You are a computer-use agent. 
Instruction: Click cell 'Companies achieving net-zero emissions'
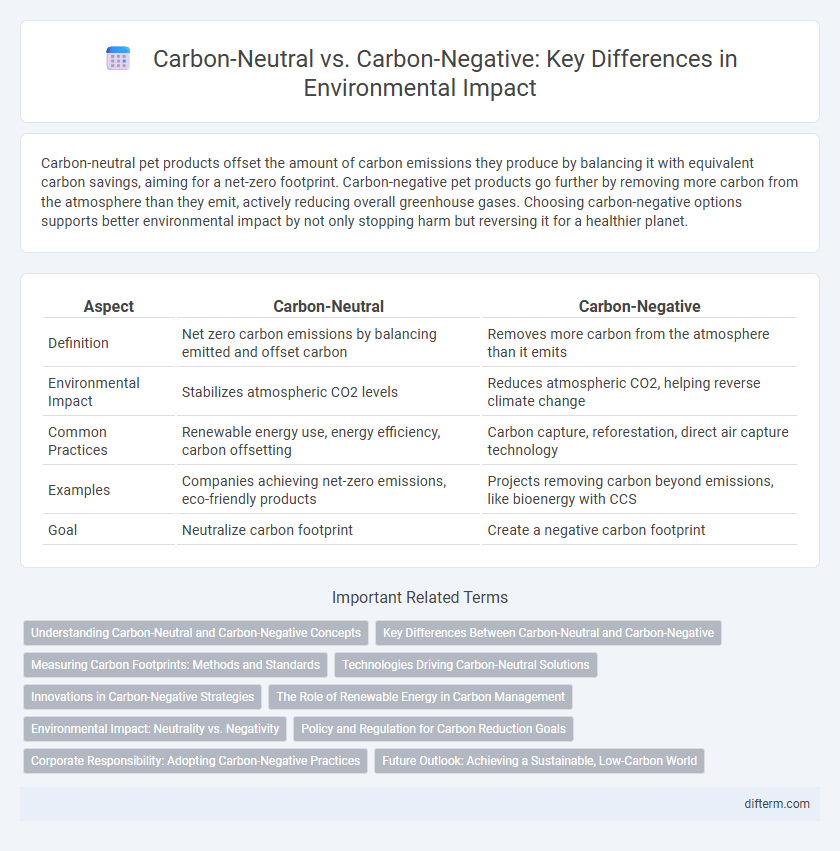point(328,490)
